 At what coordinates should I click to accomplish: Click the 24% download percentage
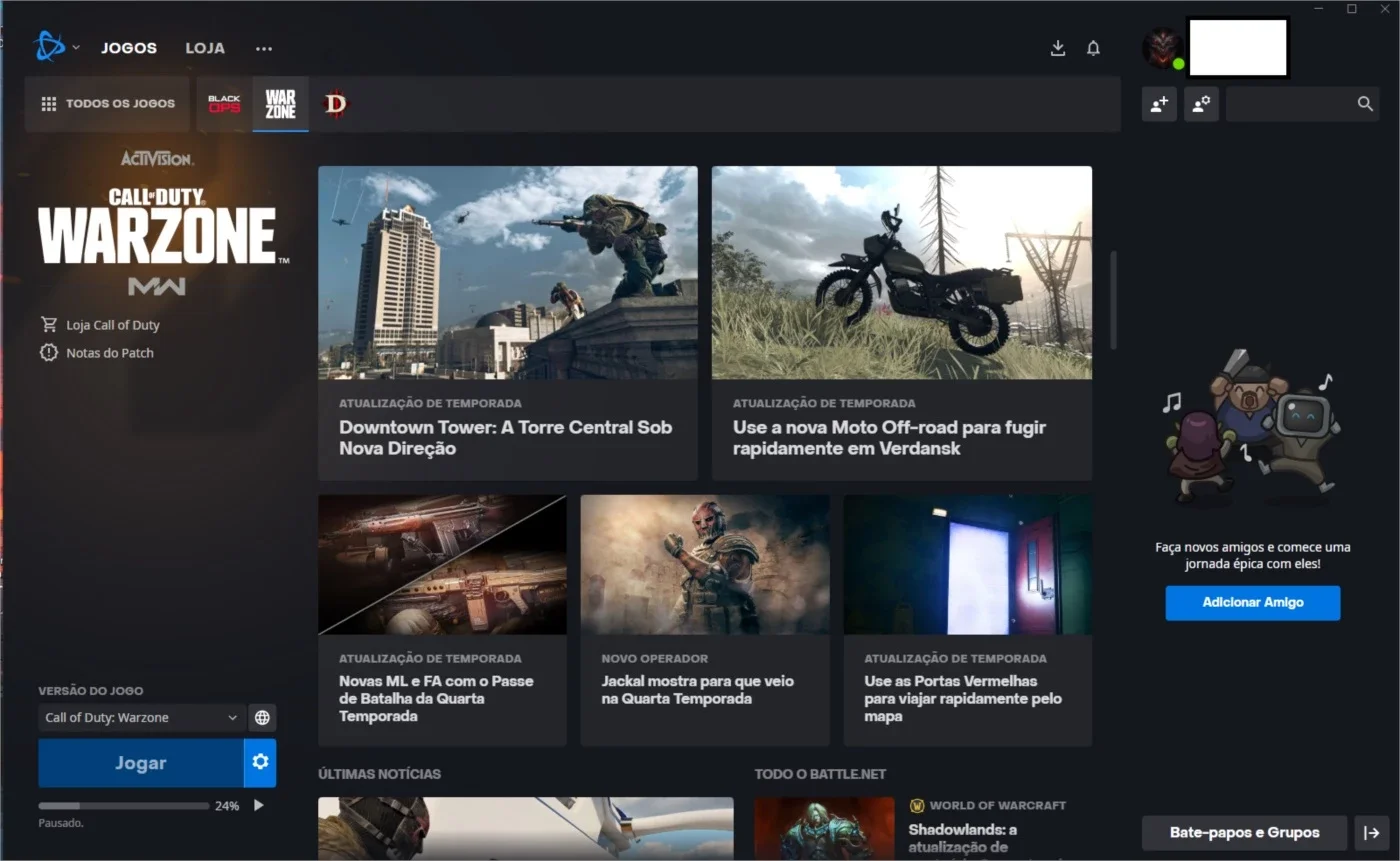(x=227, y=806)
